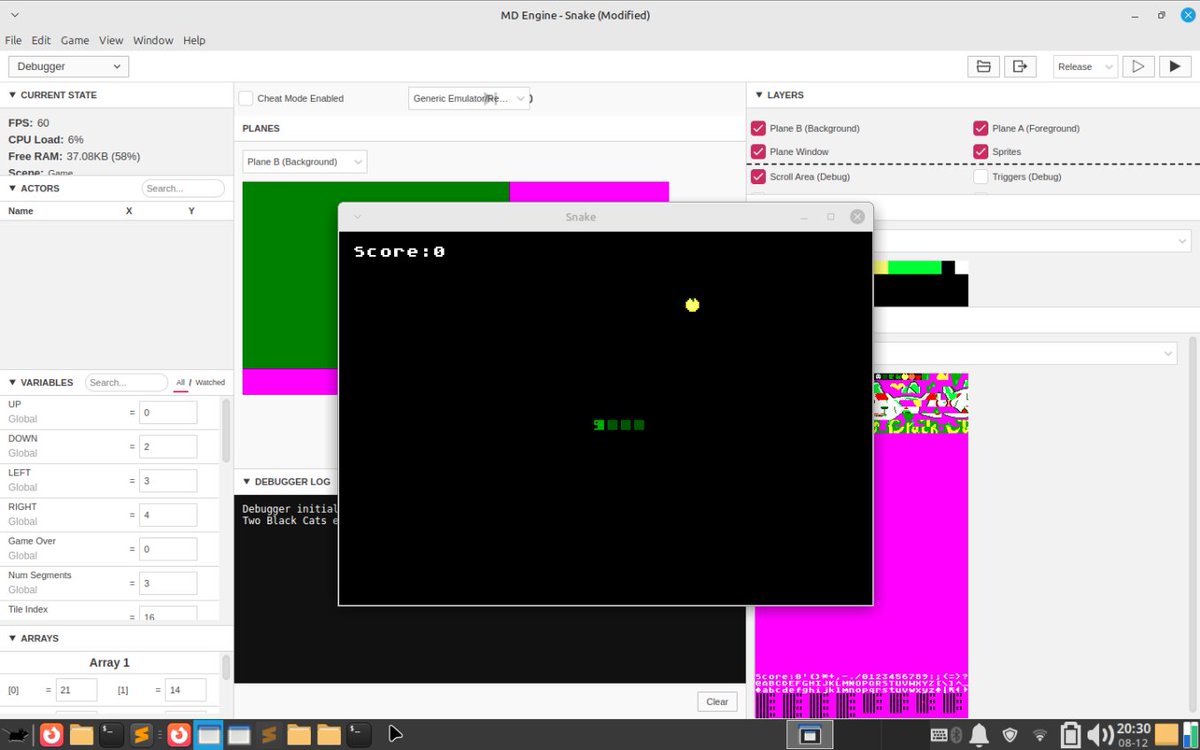
Task: Uncheck Scroll Area (Debug) visibility
Action: point(758,177)
